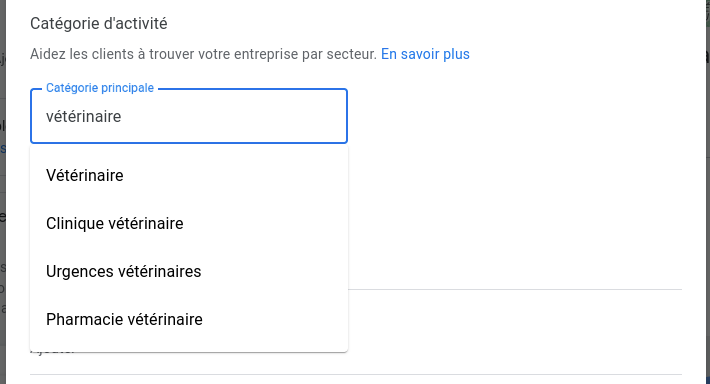
Task: Click the blue bar at the bottom-right corner
Action: tap(707, 380)
